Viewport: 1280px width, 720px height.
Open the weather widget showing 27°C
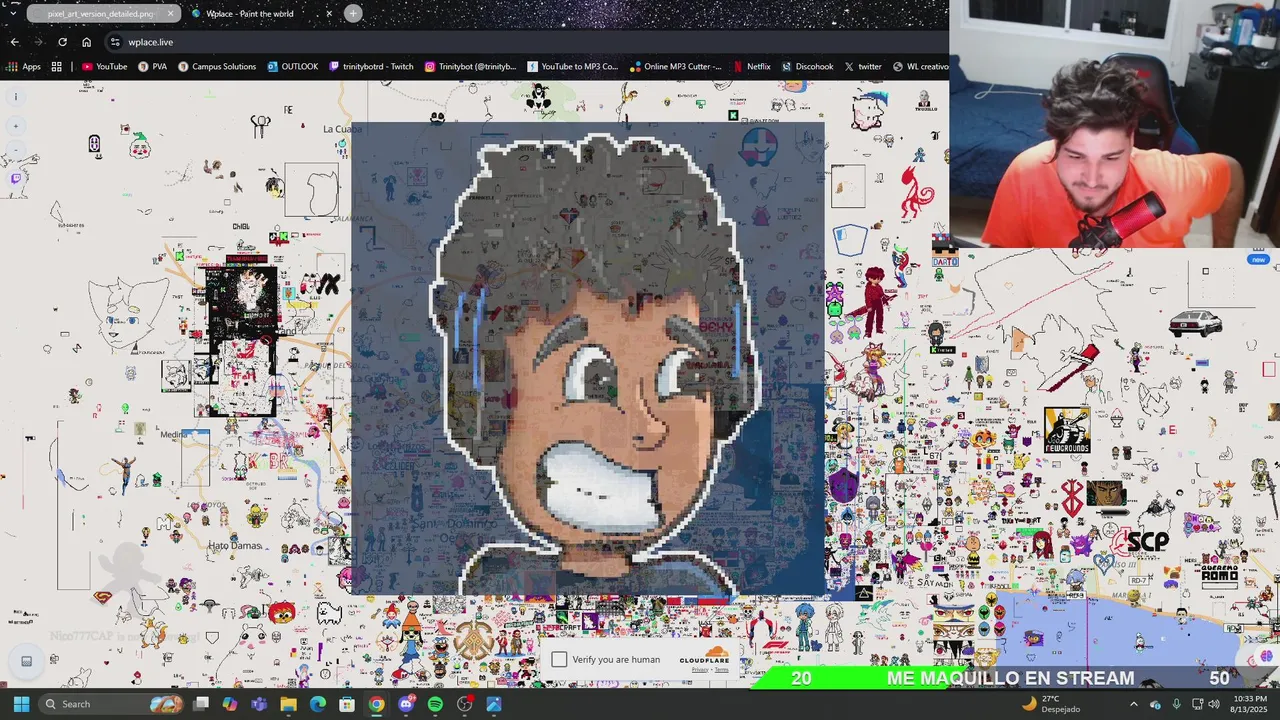point(1051,704)
